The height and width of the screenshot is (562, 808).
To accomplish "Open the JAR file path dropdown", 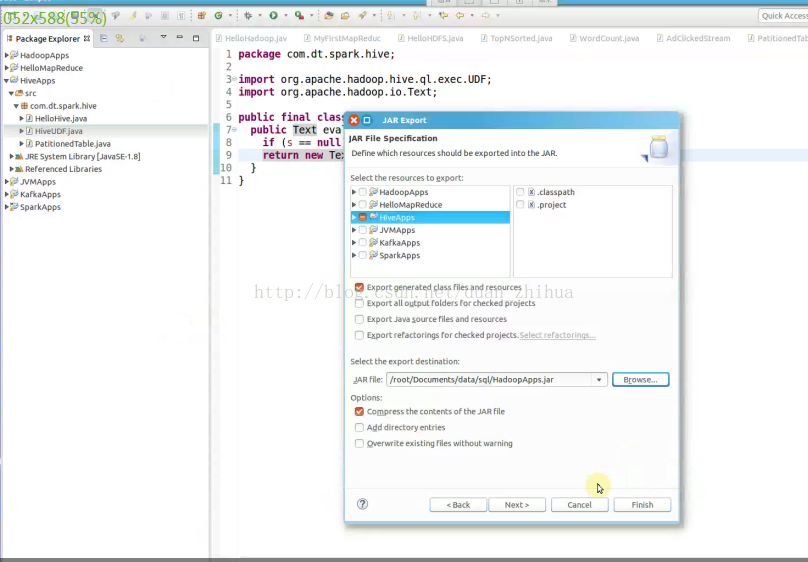I will 599,380.
